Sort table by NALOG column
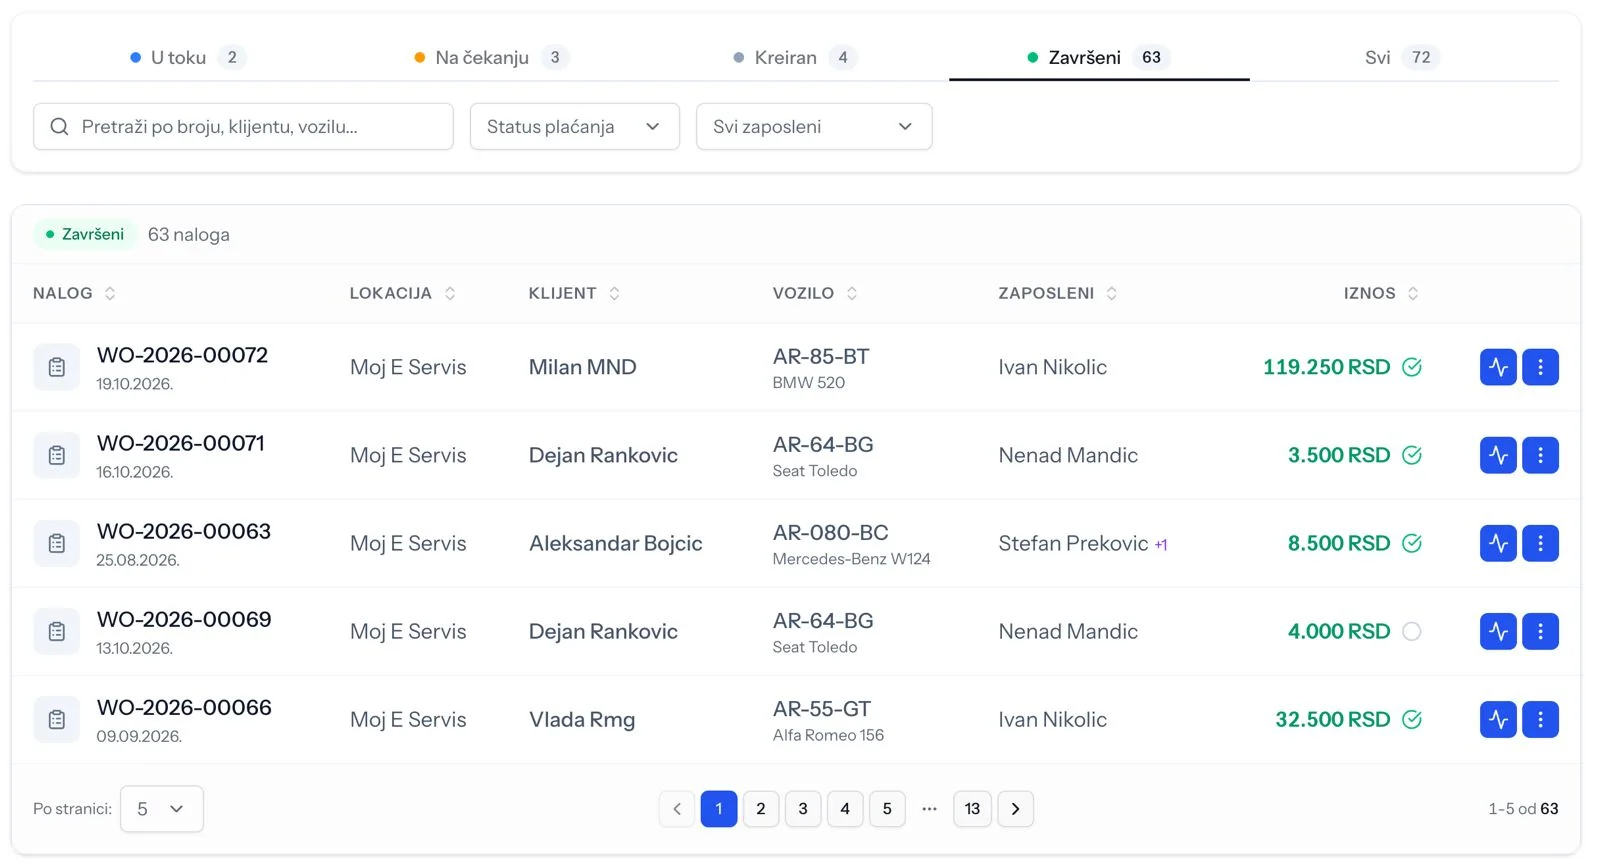 [74, 293]
